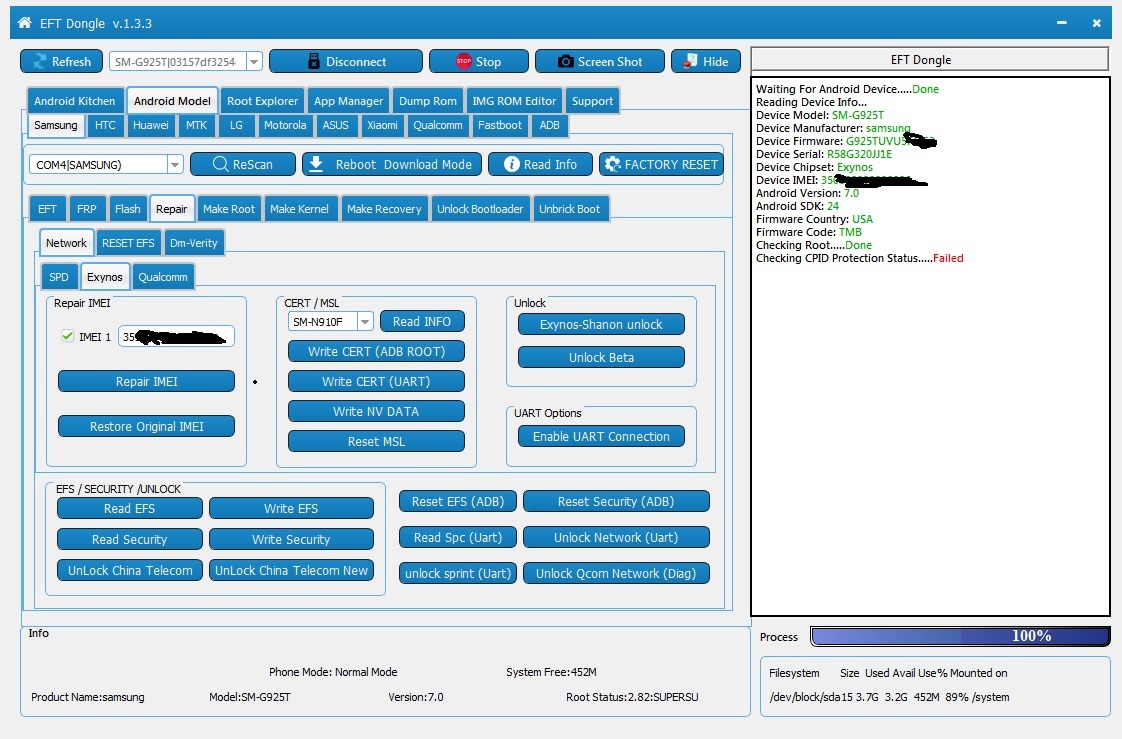Image resolution: width=1122 pixels, height=739 pixels.
Task: Click the Reset MSL button
Action: pos(376,441)
